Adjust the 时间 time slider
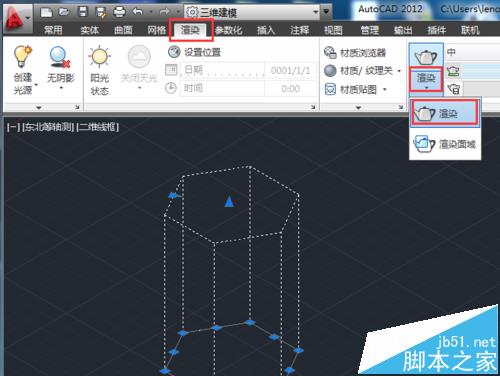This screenshot has width=500, height=376. coord(223,89)
